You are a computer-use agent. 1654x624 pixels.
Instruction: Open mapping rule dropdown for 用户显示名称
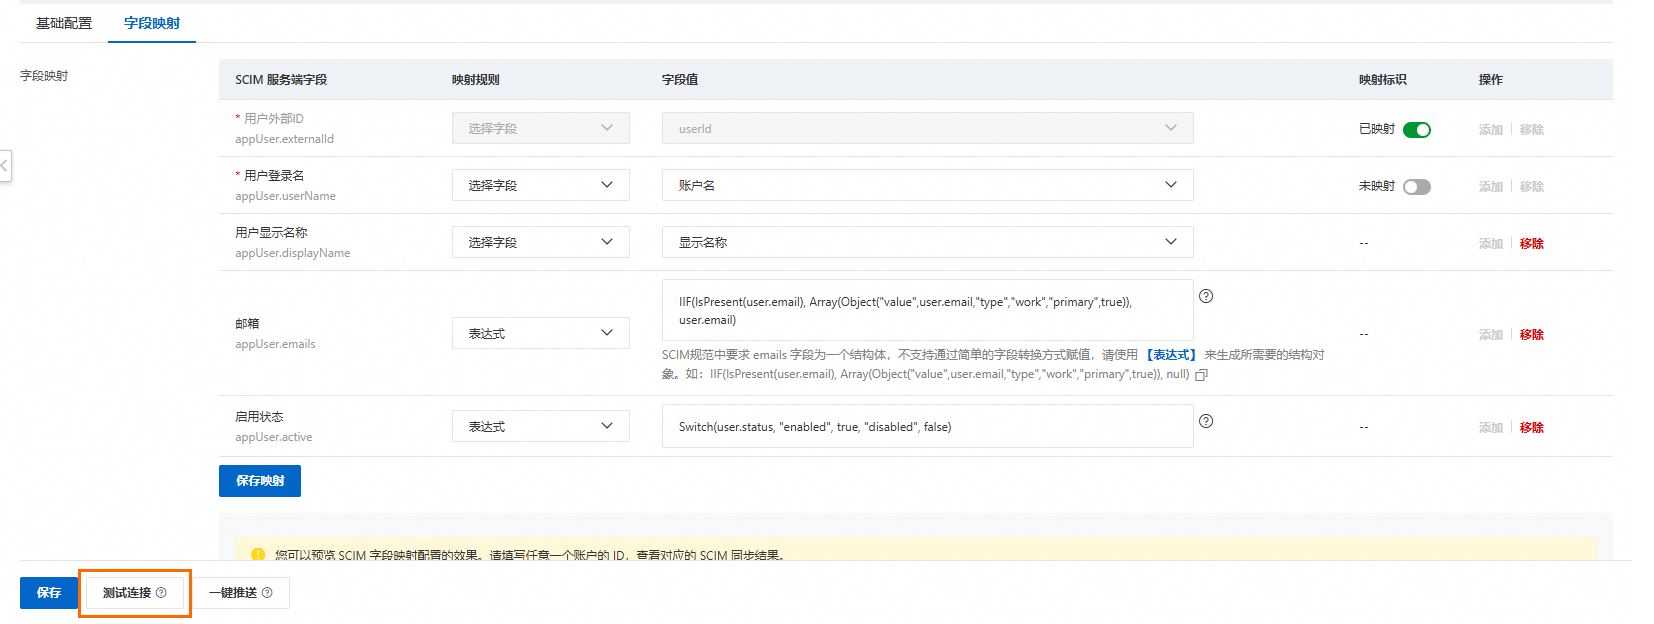click(x=541, y=242)
